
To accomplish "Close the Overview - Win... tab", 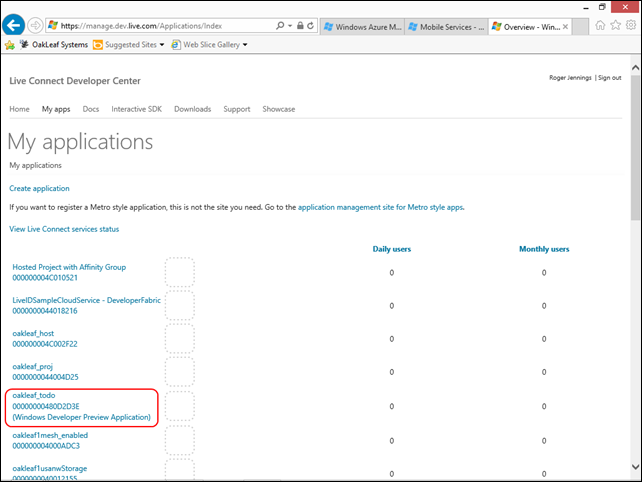I will click(x=565, y=27).
